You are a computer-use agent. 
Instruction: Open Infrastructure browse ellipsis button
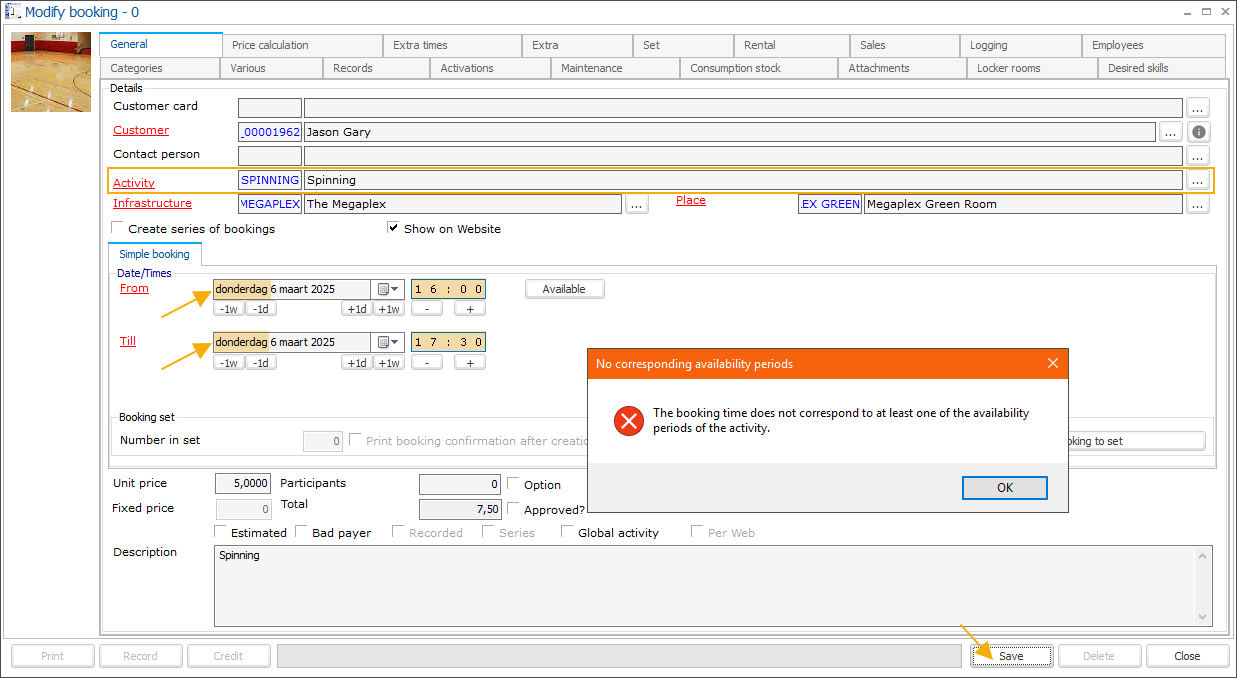[637, 204]
